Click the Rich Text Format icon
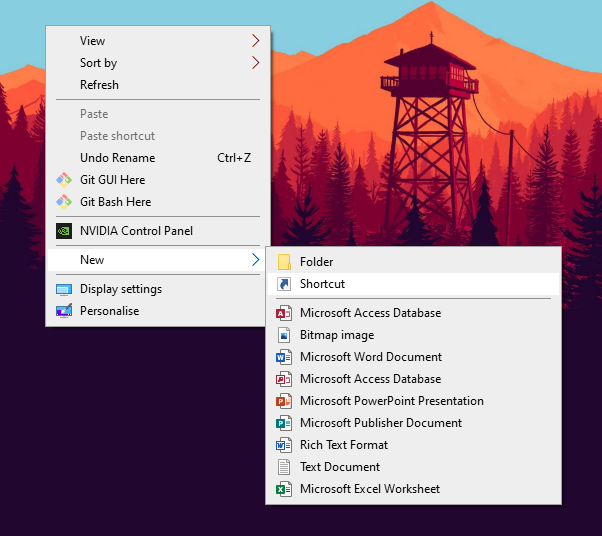Screen dimensions: 602x536 point(284,445)
